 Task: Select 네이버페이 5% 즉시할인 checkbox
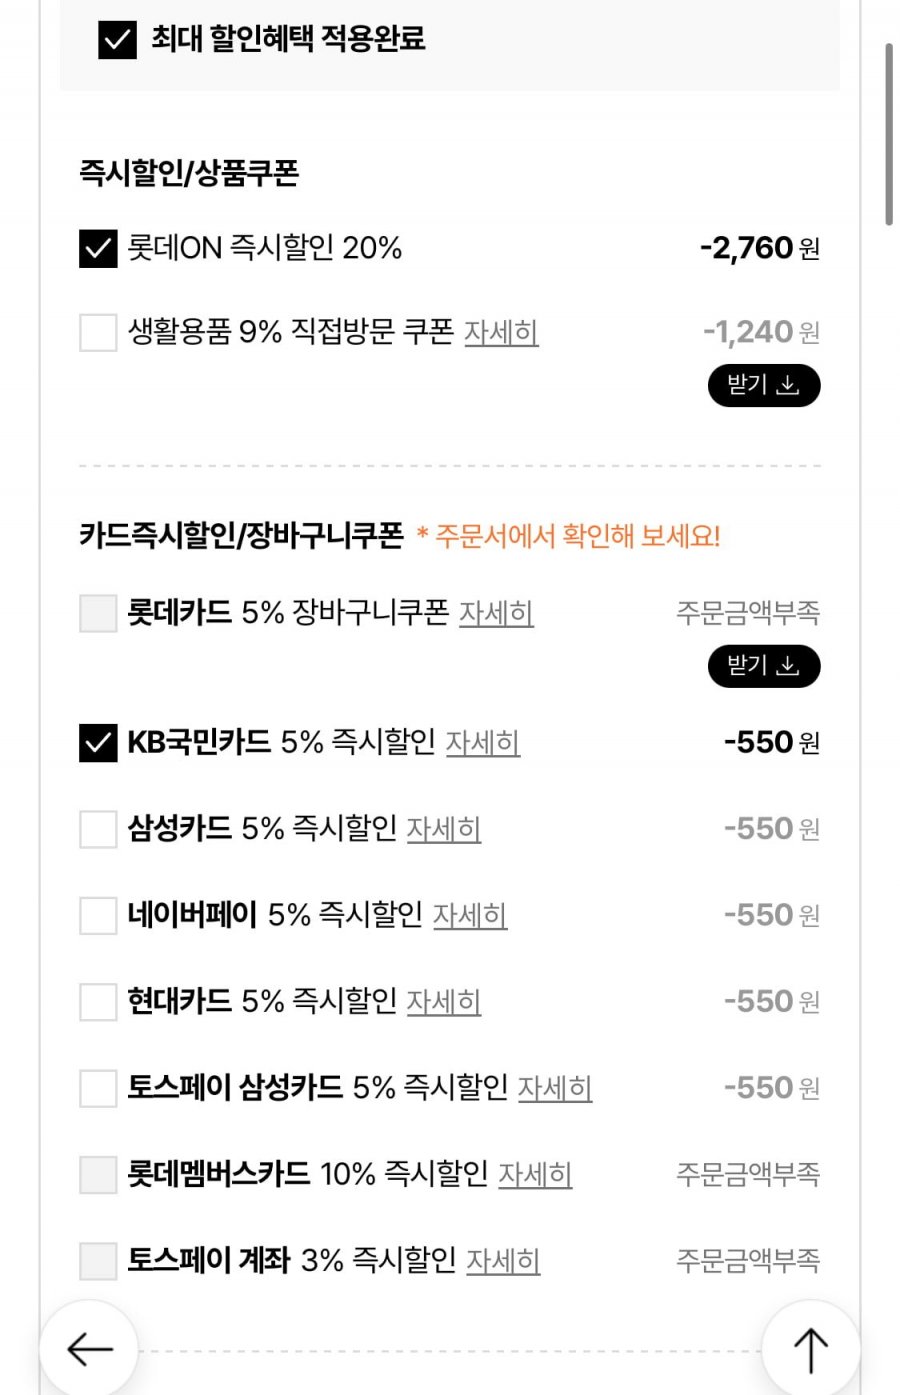[x=98, y=915]
